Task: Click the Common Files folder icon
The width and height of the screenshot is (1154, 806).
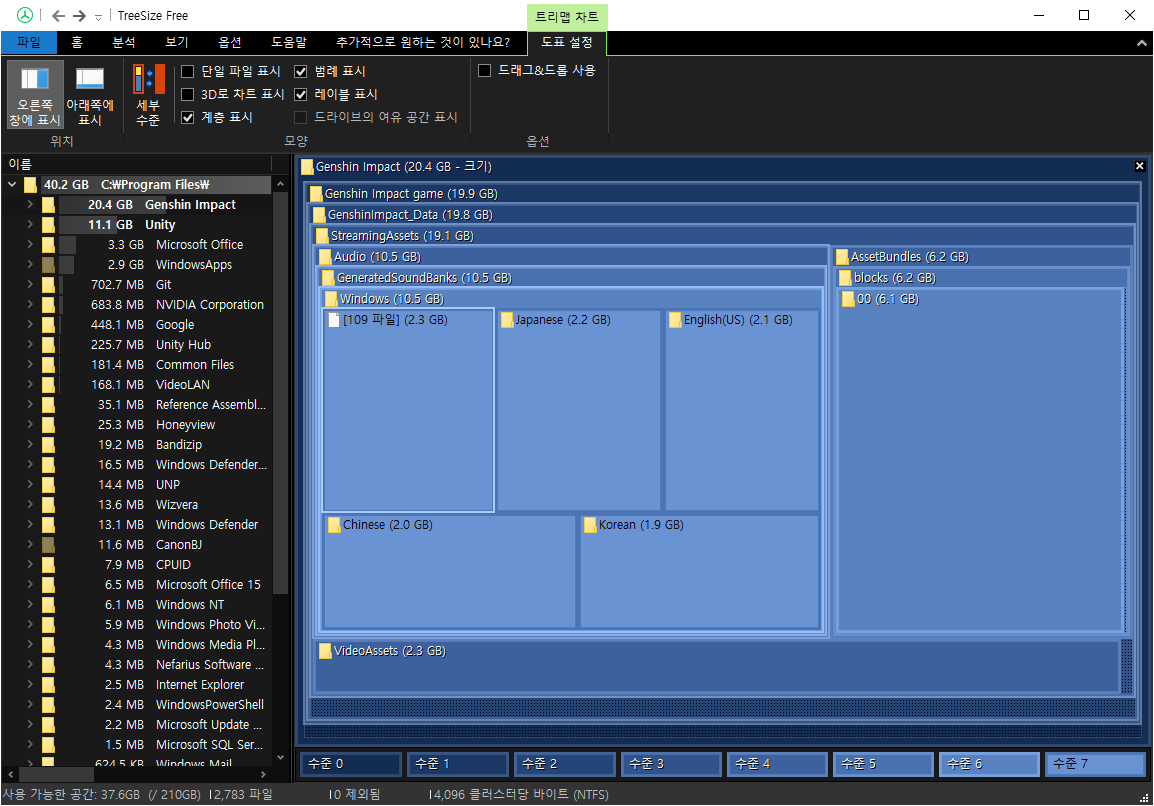Action: 49,364
